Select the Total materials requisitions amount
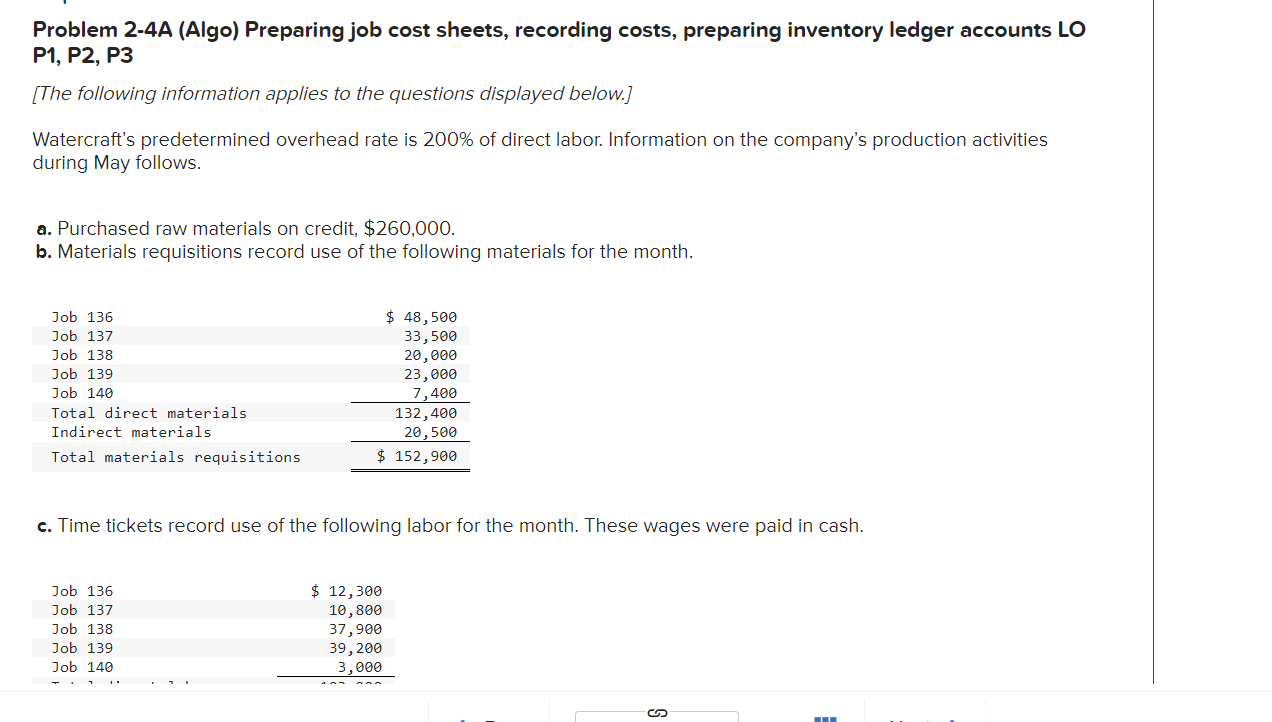The width and height of the screenshot is (1272, 722). point(176,456)
